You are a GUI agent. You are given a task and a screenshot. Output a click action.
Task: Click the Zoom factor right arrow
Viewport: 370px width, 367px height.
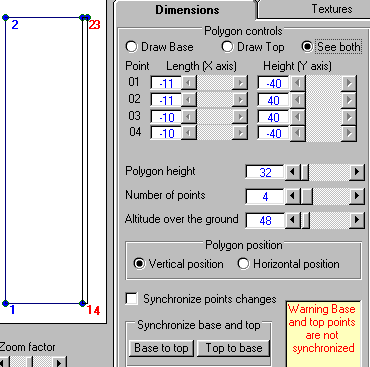pos(59,362)
